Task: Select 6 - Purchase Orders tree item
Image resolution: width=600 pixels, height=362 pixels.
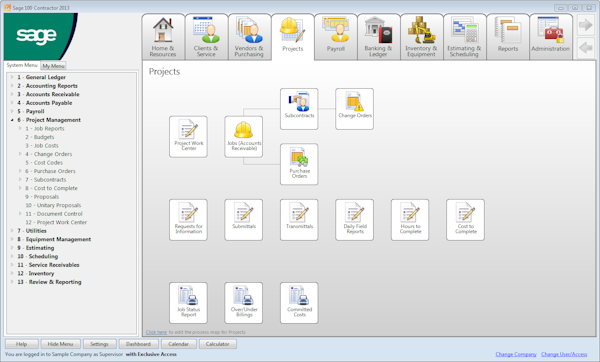Action: tap(50, 171)
